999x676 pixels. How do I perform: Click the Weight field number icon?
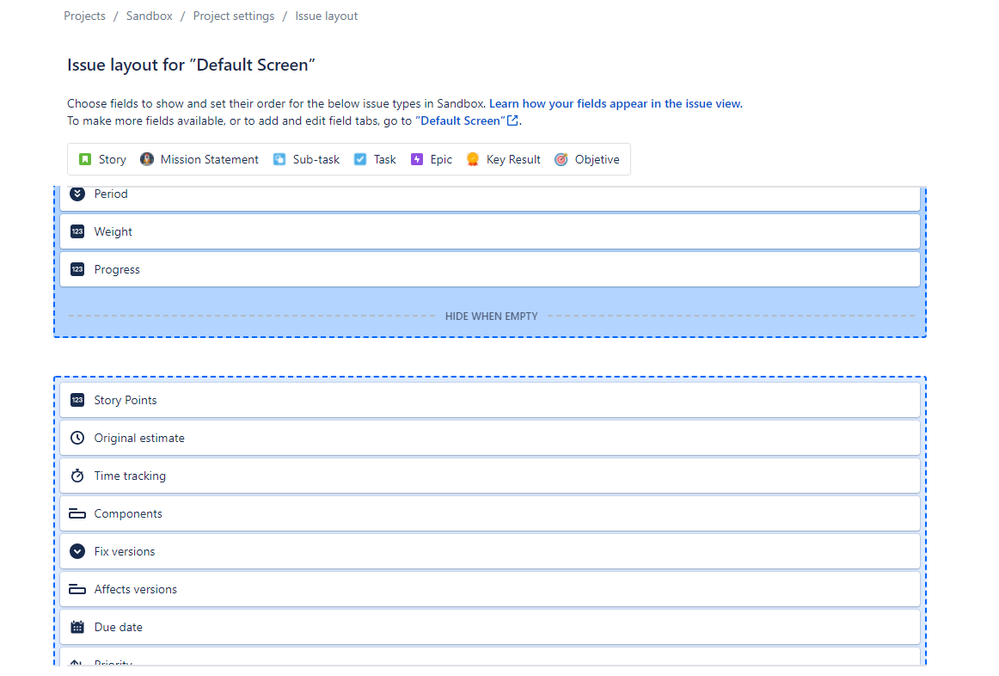77,232
